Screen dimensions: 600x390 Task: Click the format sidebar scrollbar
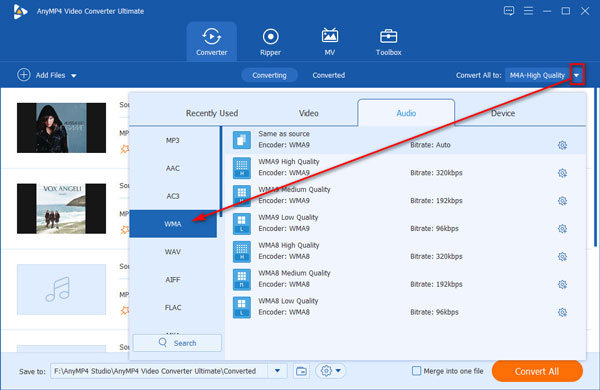click(221, 172)
